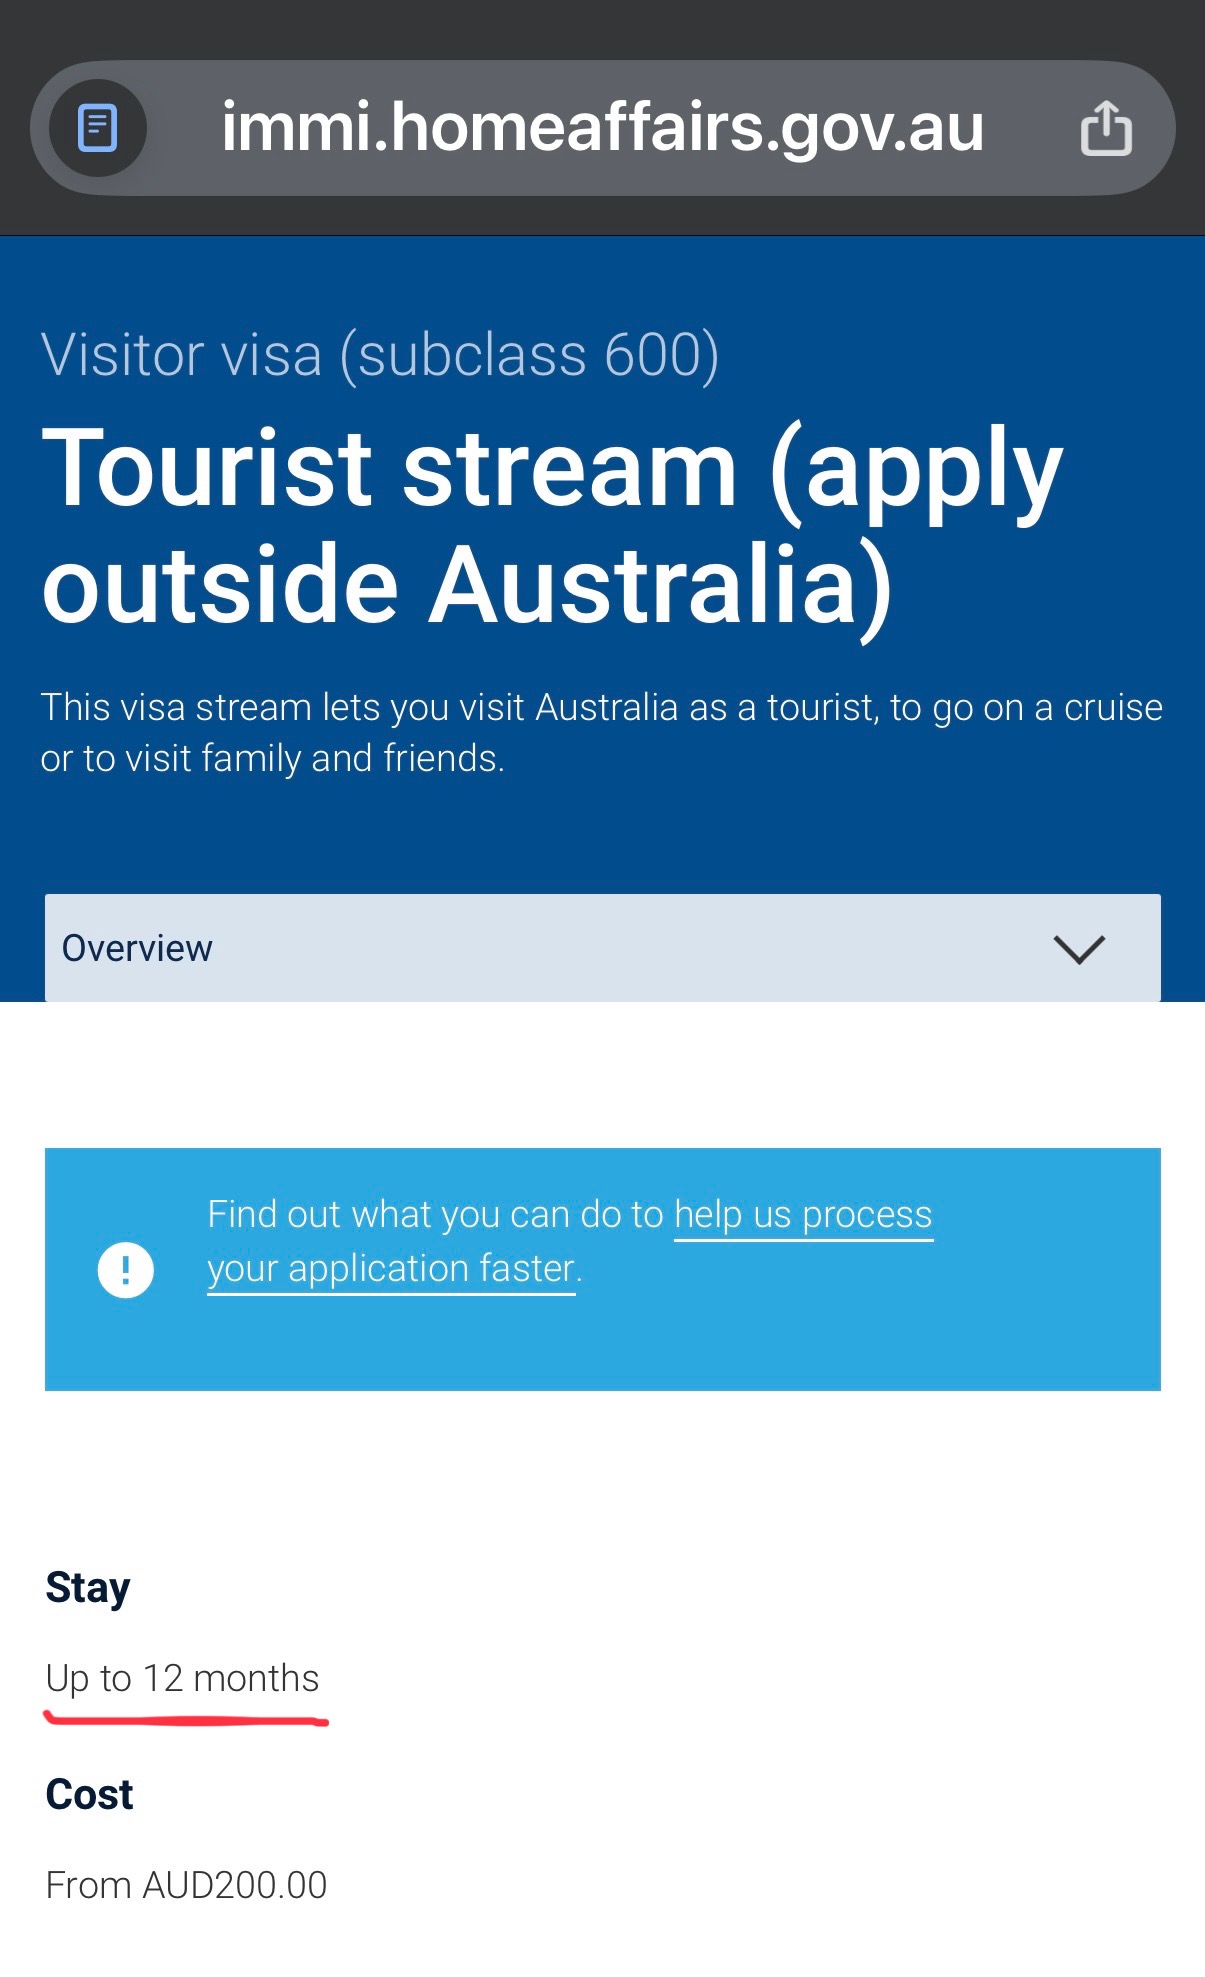The height and width of the screenshot is (1977, 1205).
Task: Select the "From AUD200.00" price text
Action: click(186, 1886)
